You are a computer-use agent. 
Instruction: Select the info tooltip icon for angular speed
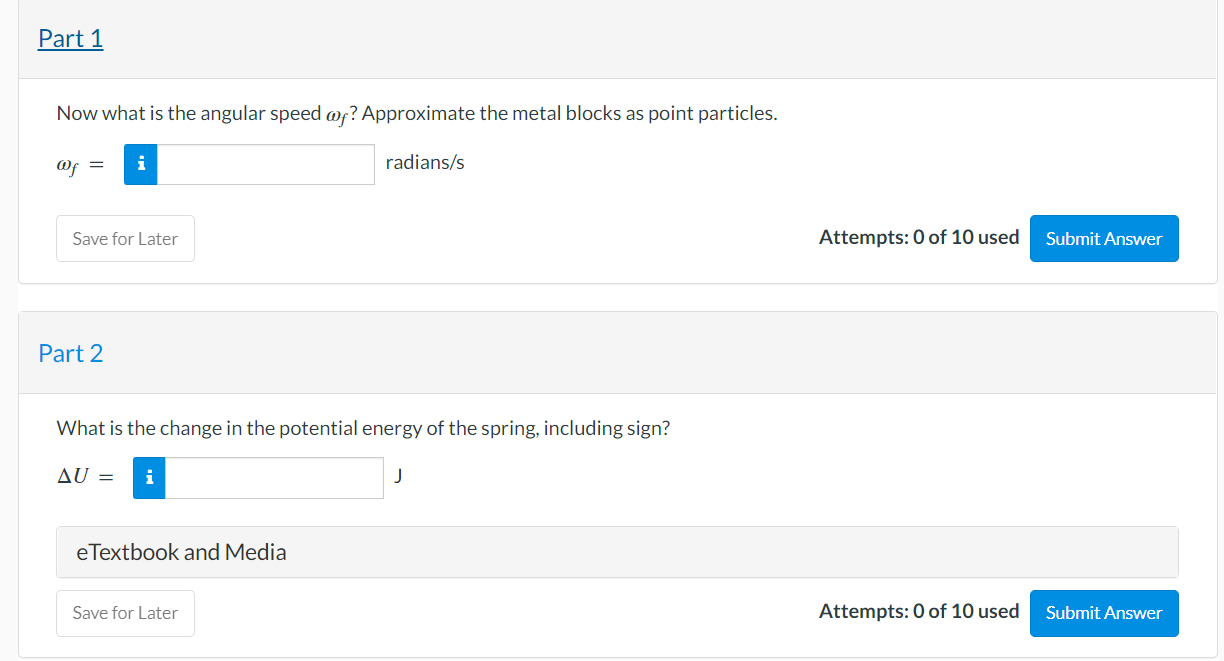[140, 164]
